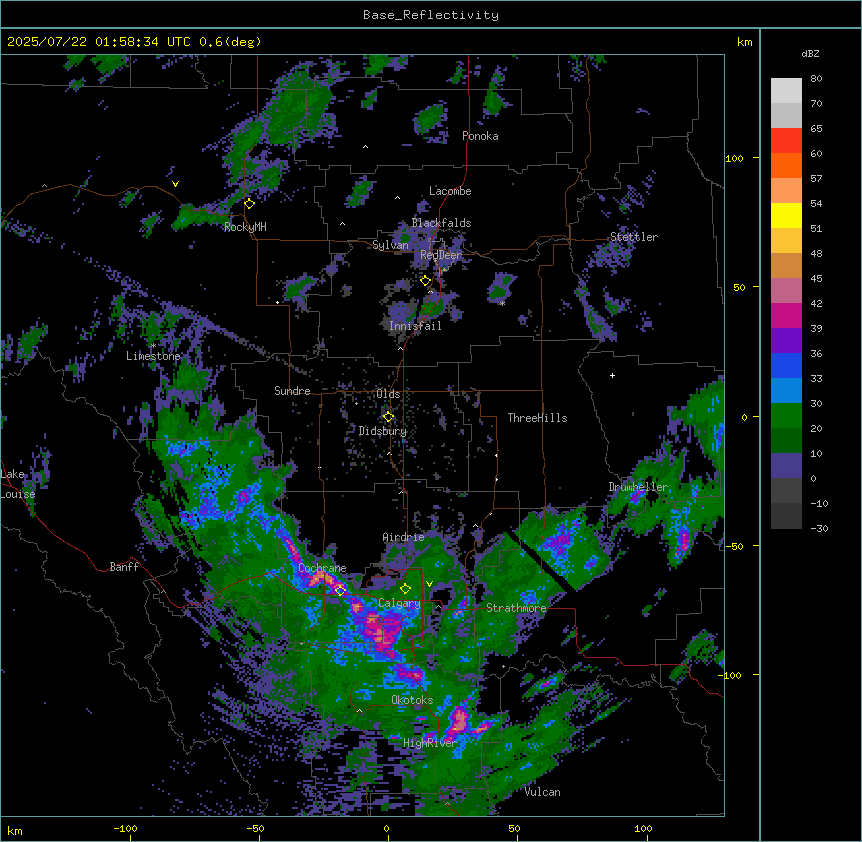Click the km label on the horizontal axis
The height and width of the screenshot is (842, 862).
(15, 830)
